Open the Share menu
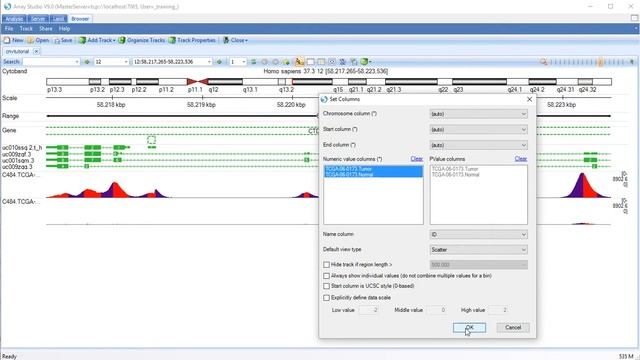 pyautogui.click(x=46, y=29)
